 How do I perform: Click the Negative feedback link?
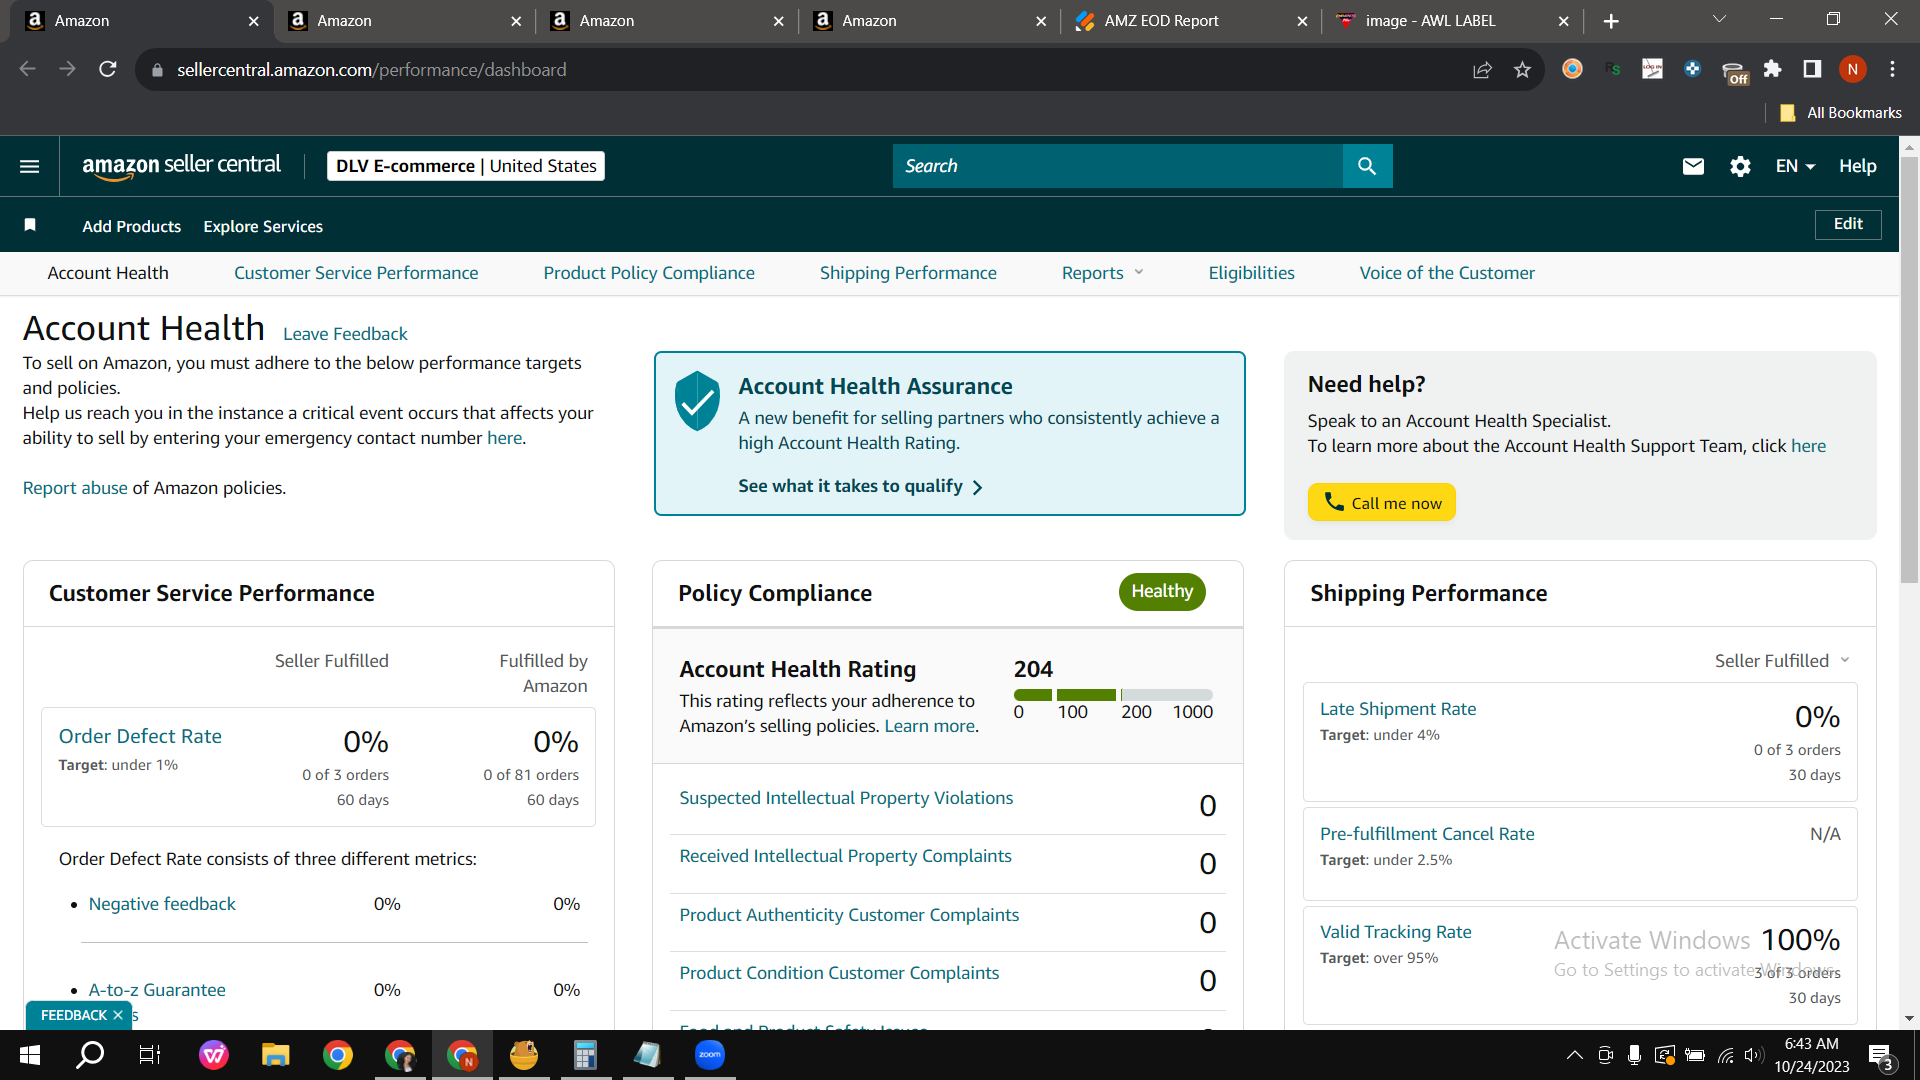162,904
